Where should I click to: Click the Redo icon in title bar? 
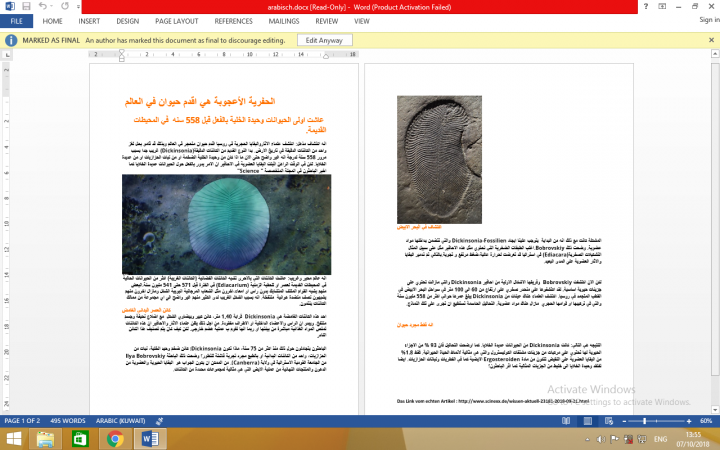click(x=65, y=6)
